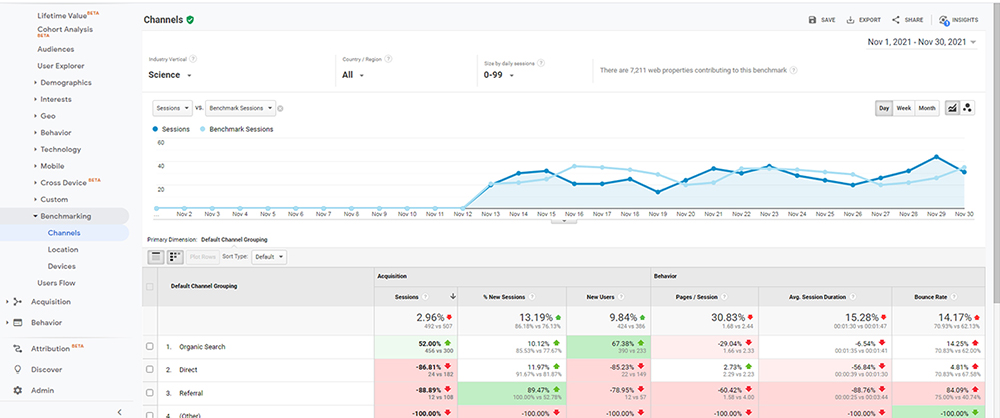The image size is (1000, 418).
Task: Open help for Country / Region
Action: pyautogui.click(x=388, y=59)
